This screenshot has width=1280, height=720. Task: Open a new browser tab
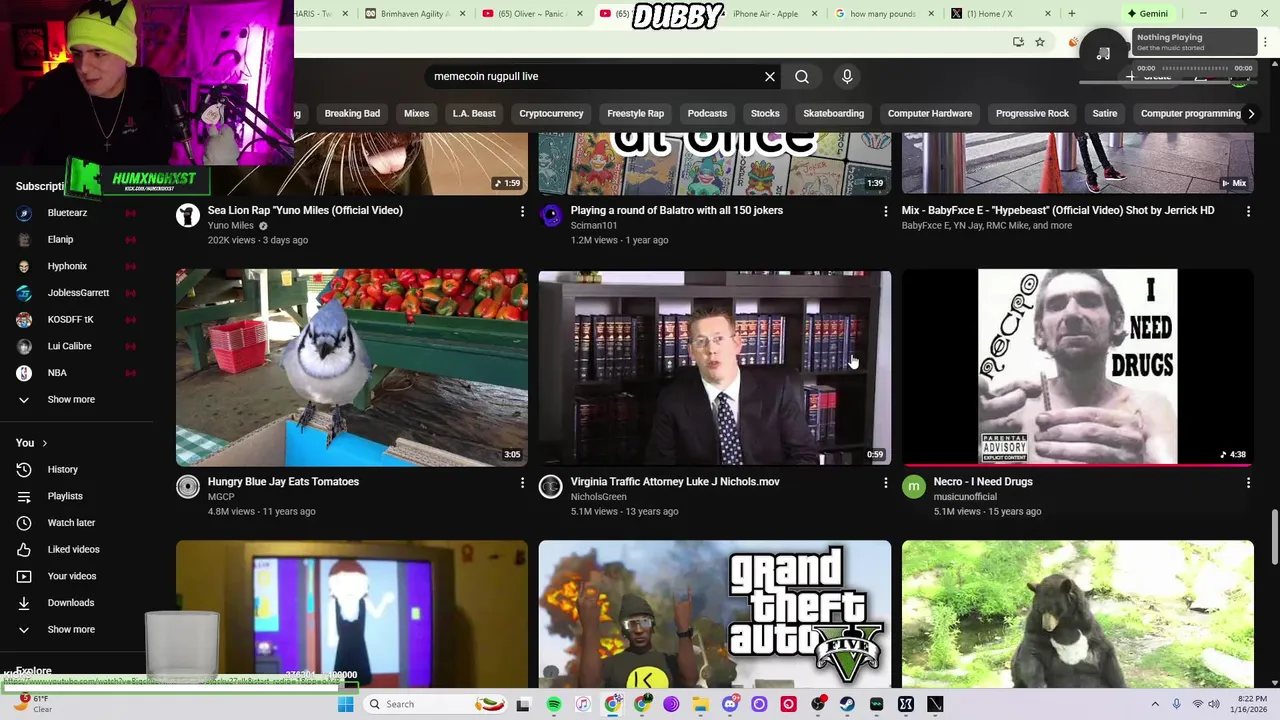(1071, 14)
